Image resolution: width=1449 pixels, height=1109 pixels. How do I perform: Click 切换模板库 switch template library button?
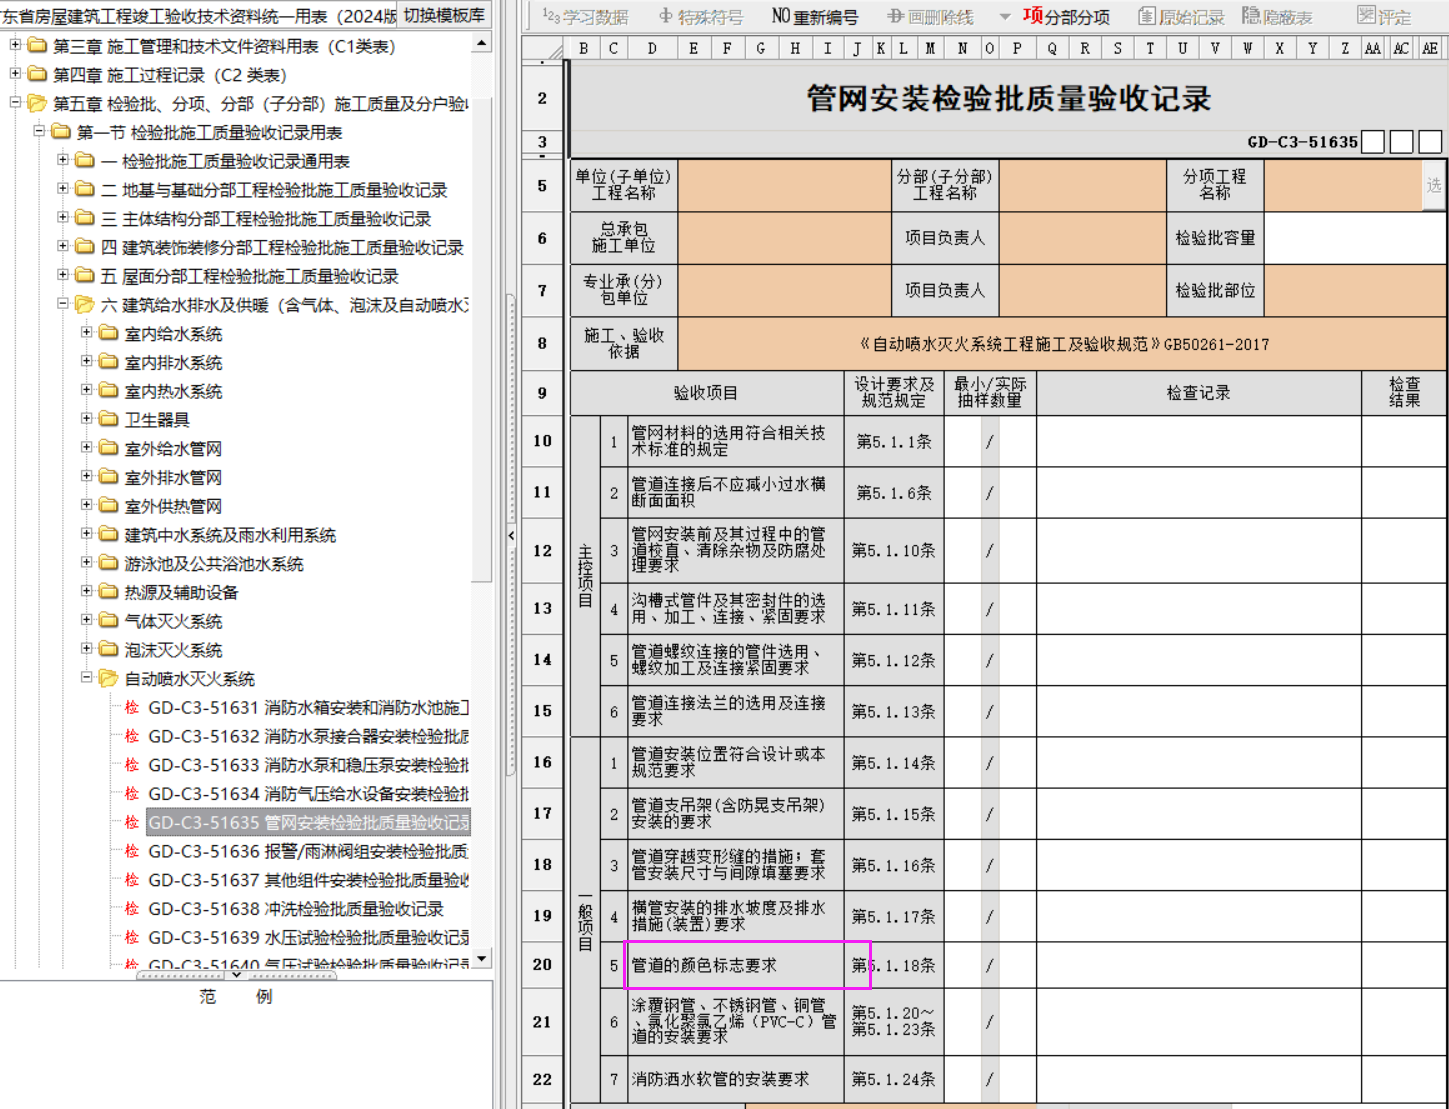[x=444, y=15]
